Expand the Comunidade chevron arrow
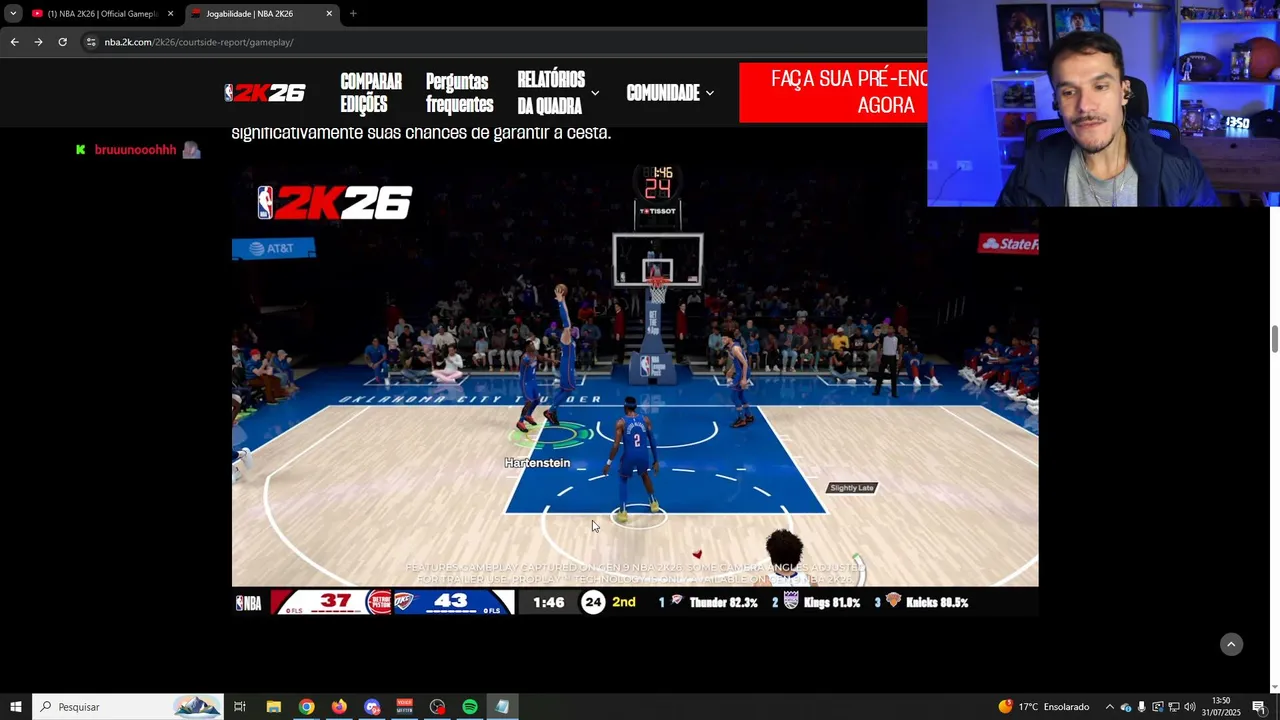1280x720 pixels. pos(710,93)
